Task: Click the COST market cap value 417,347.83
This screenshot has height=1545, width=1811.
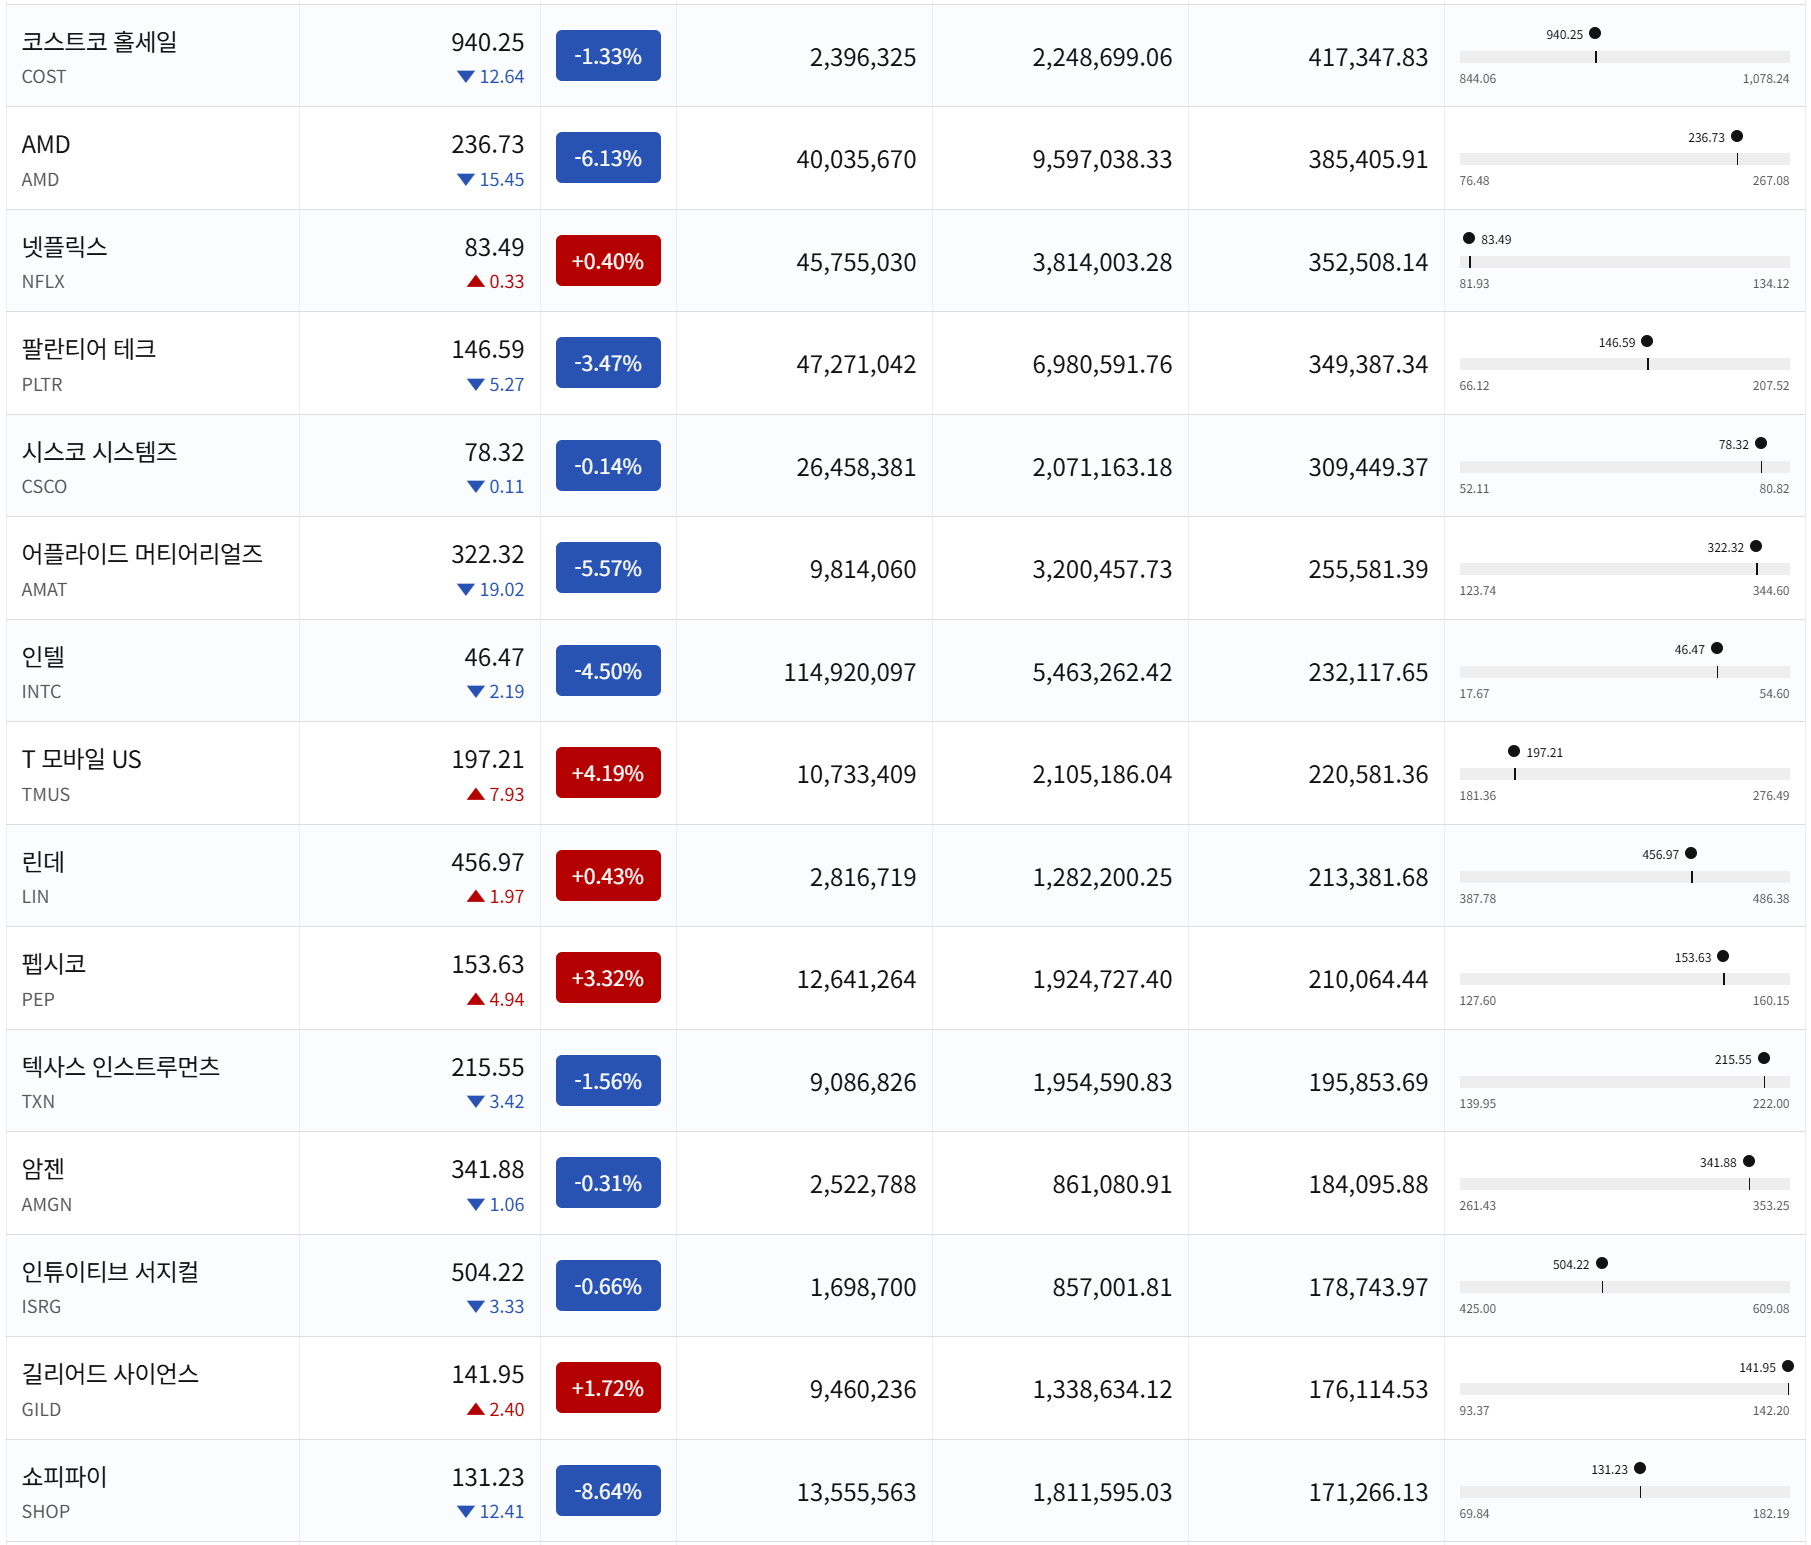Action: point(1368,57)
